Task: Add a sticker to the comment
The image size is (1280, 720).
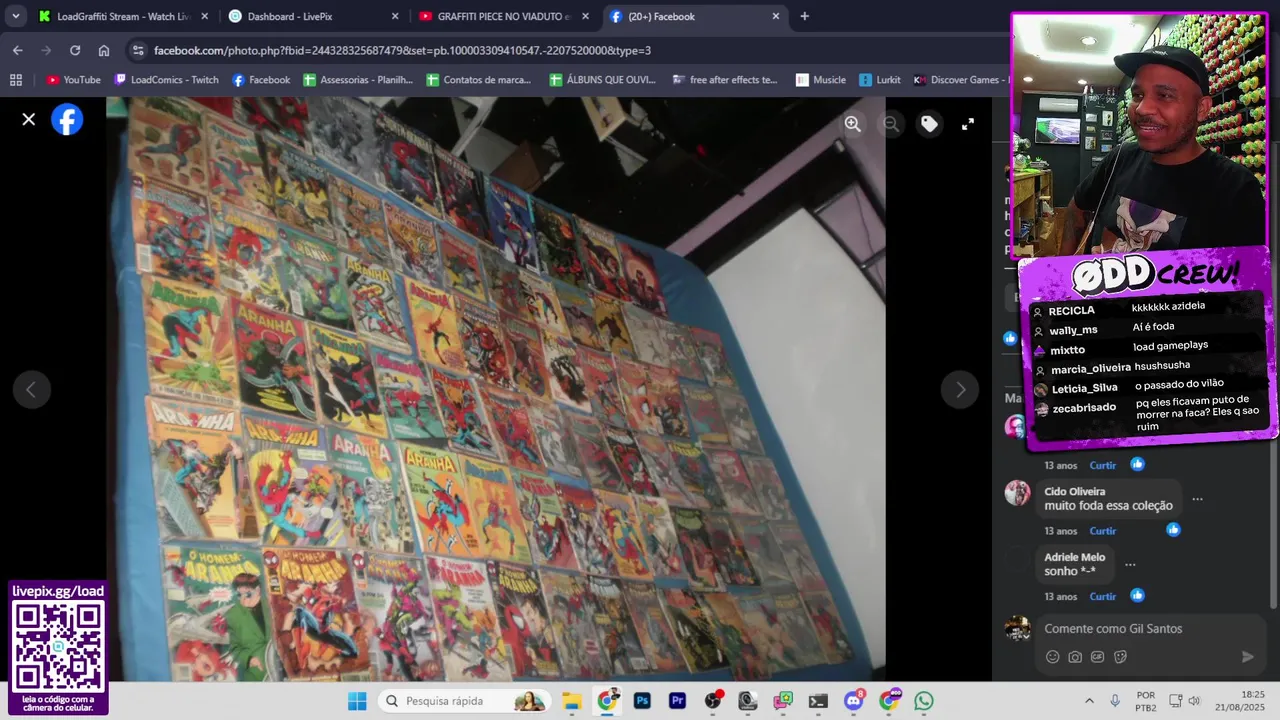Action: [x=1120, y=657]
